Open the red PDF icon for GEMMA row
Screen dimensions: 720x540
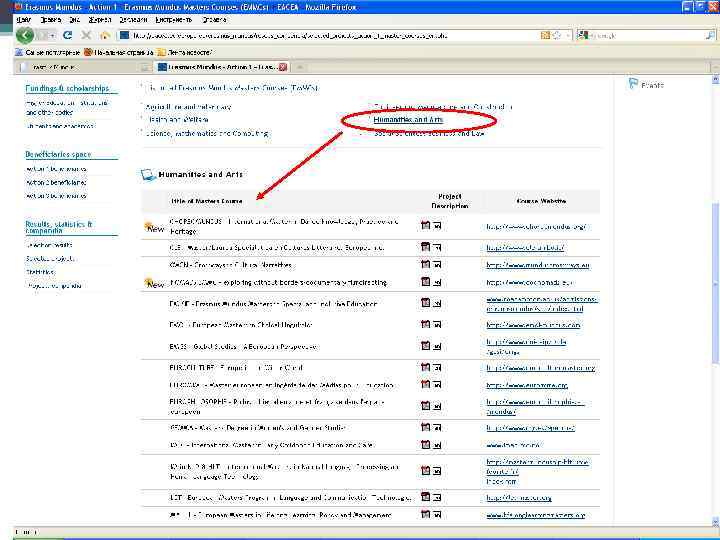click(425, 427)
